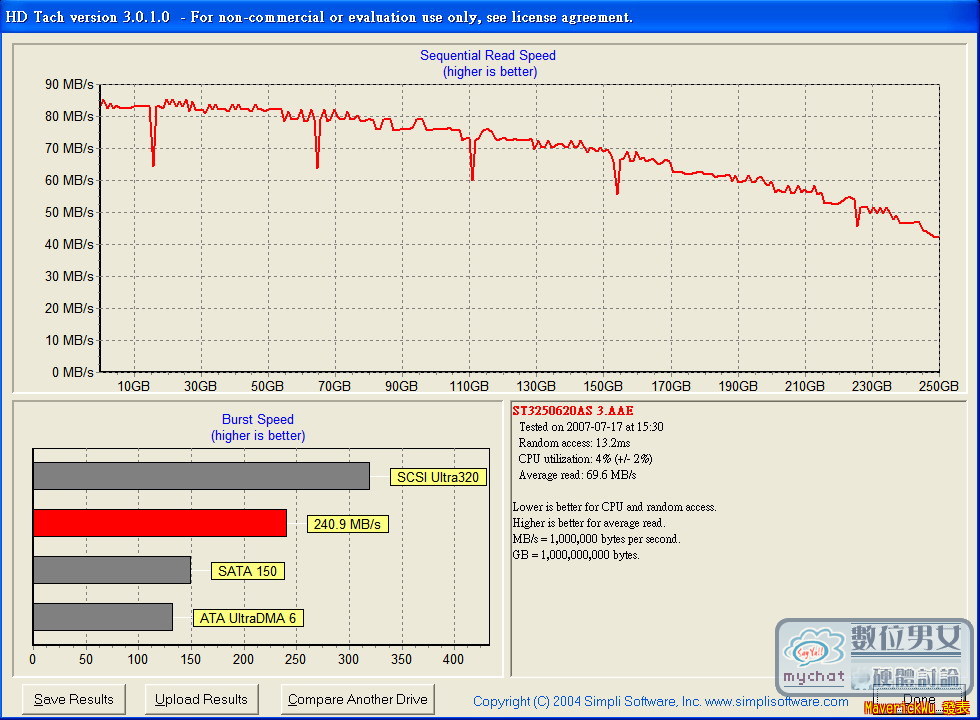
Task: Click the 50 MB/s axis label
Action: click(x=69, y=212)
